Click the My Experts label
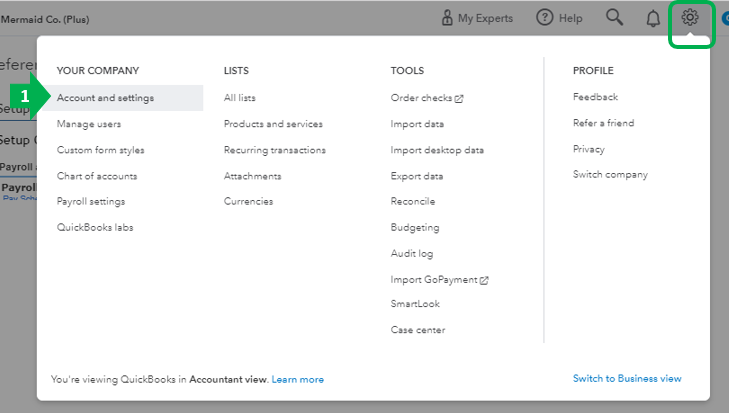729x413 pixels. [x=485, y=18]
